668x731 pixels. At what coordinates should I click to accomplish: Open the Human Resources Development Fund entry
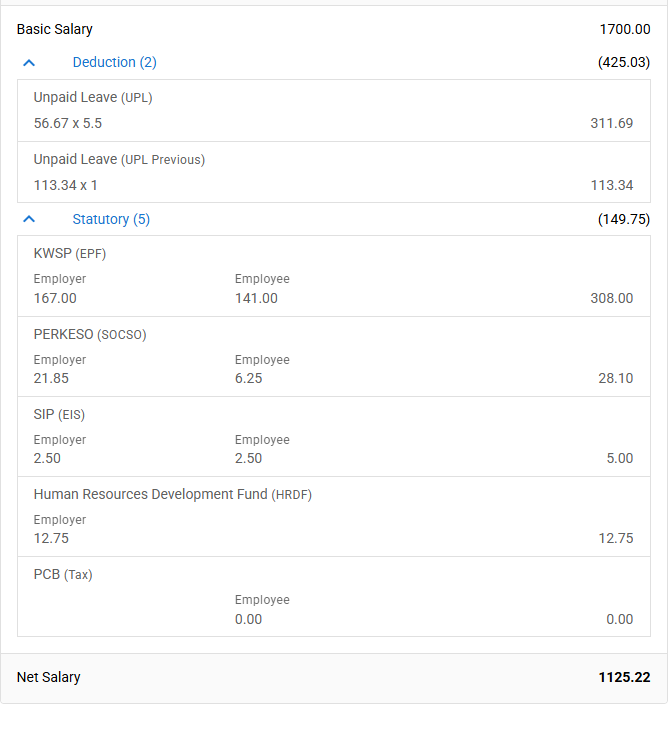click(x=173, y=494)
